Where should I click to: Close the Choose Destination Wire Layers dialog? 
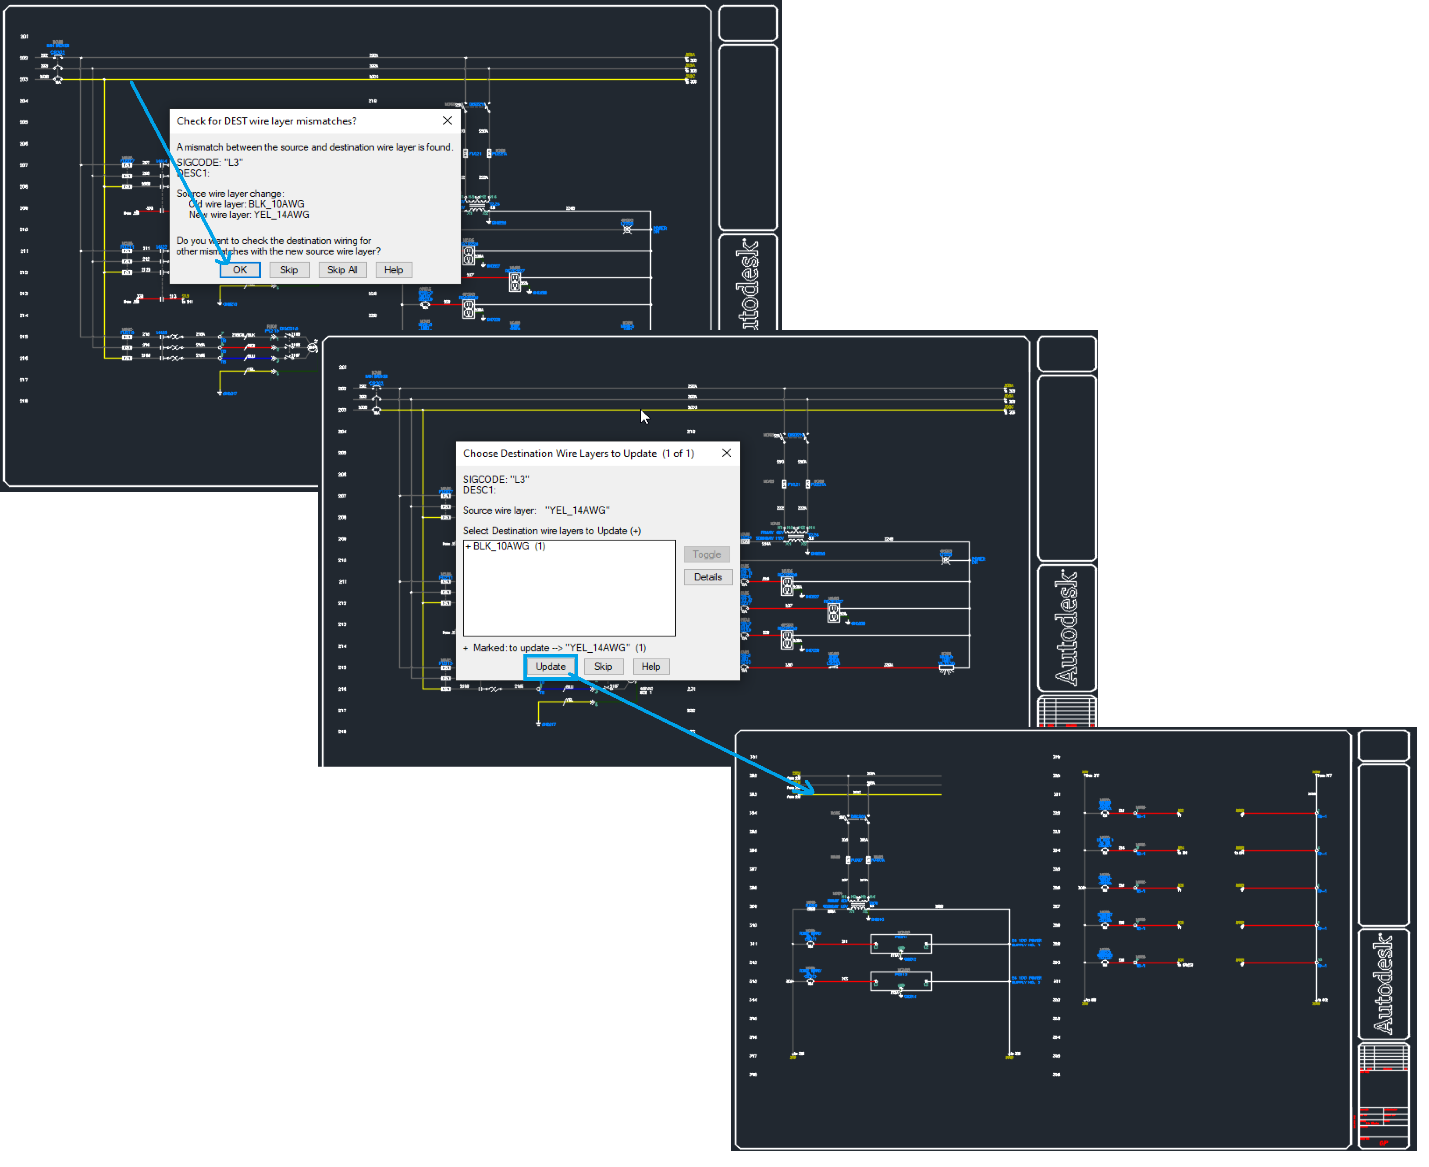pos(727,453)
